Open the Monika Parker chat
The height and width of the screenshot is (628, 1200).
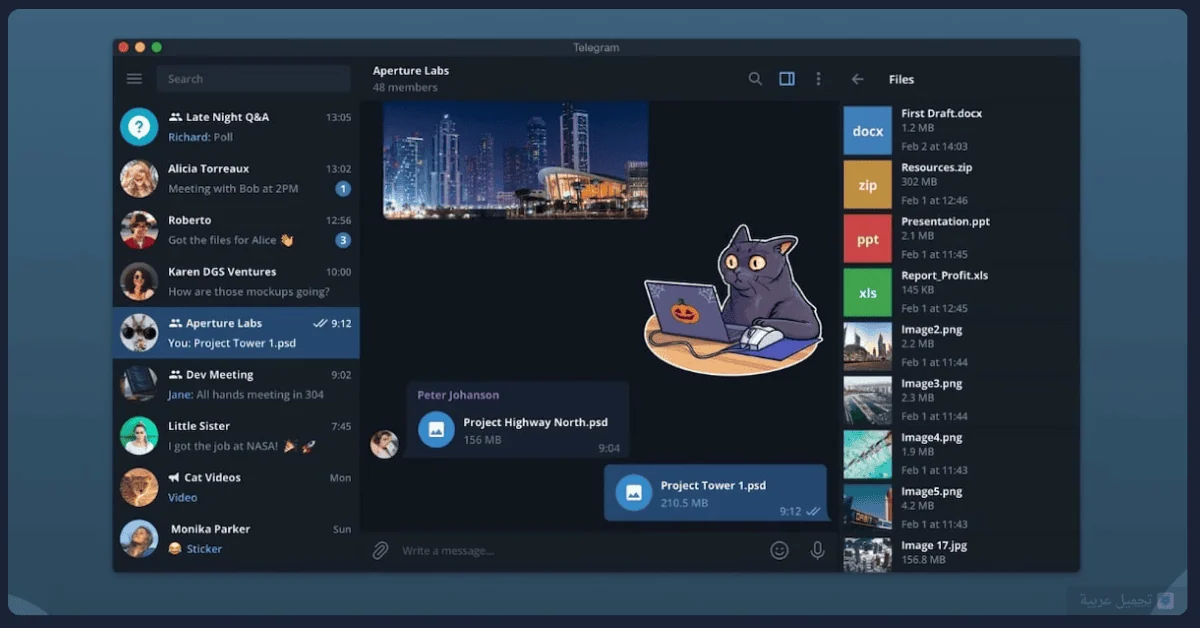(236, 539)
